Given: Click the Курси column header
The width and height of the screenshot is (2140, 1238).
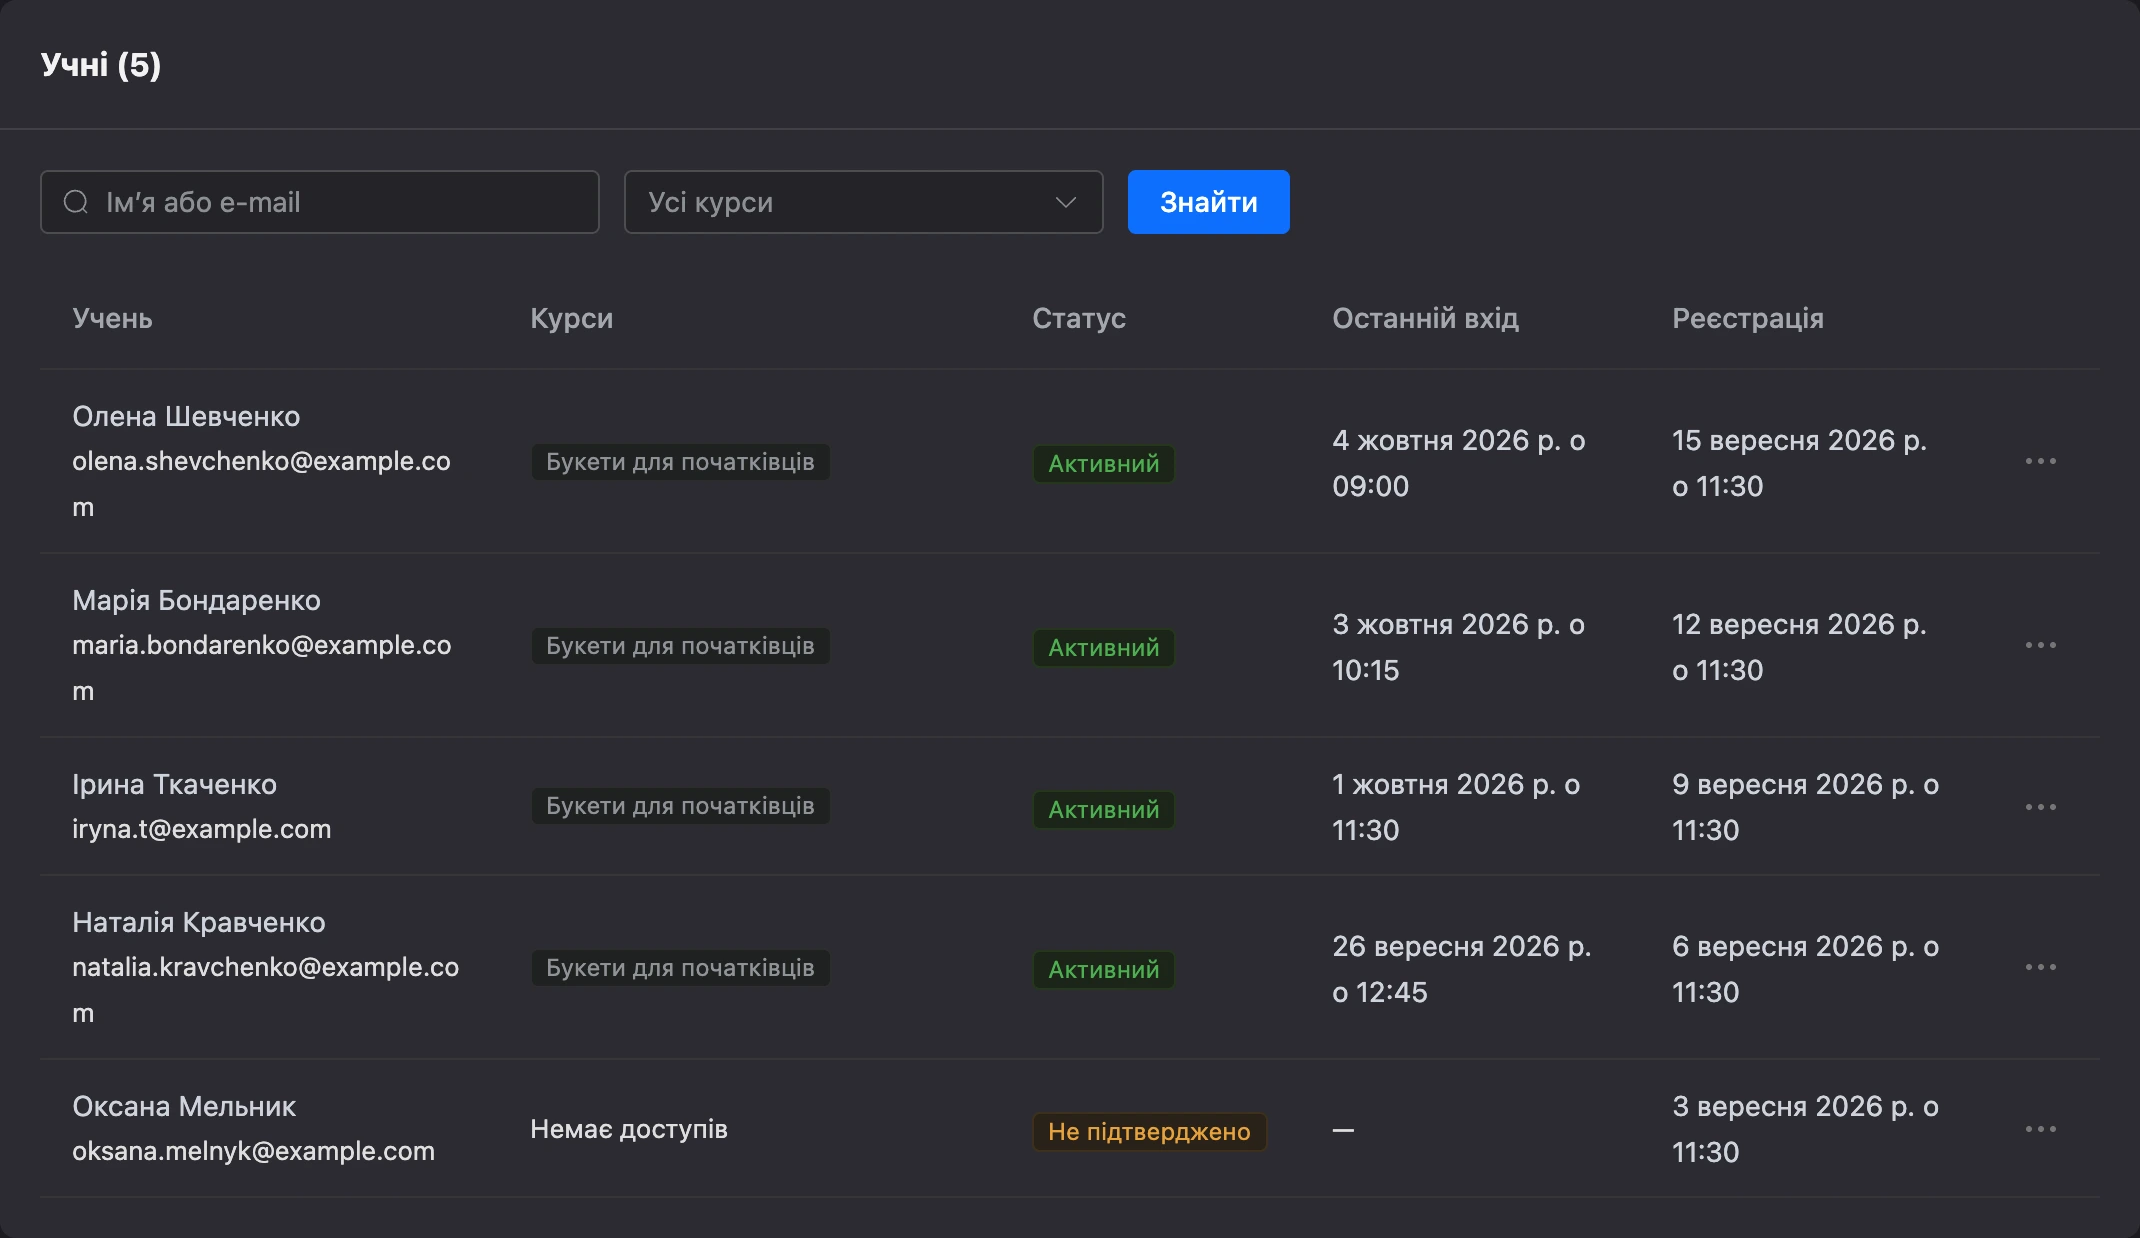Looking at the screenshot, I should (x=571, y=318).
